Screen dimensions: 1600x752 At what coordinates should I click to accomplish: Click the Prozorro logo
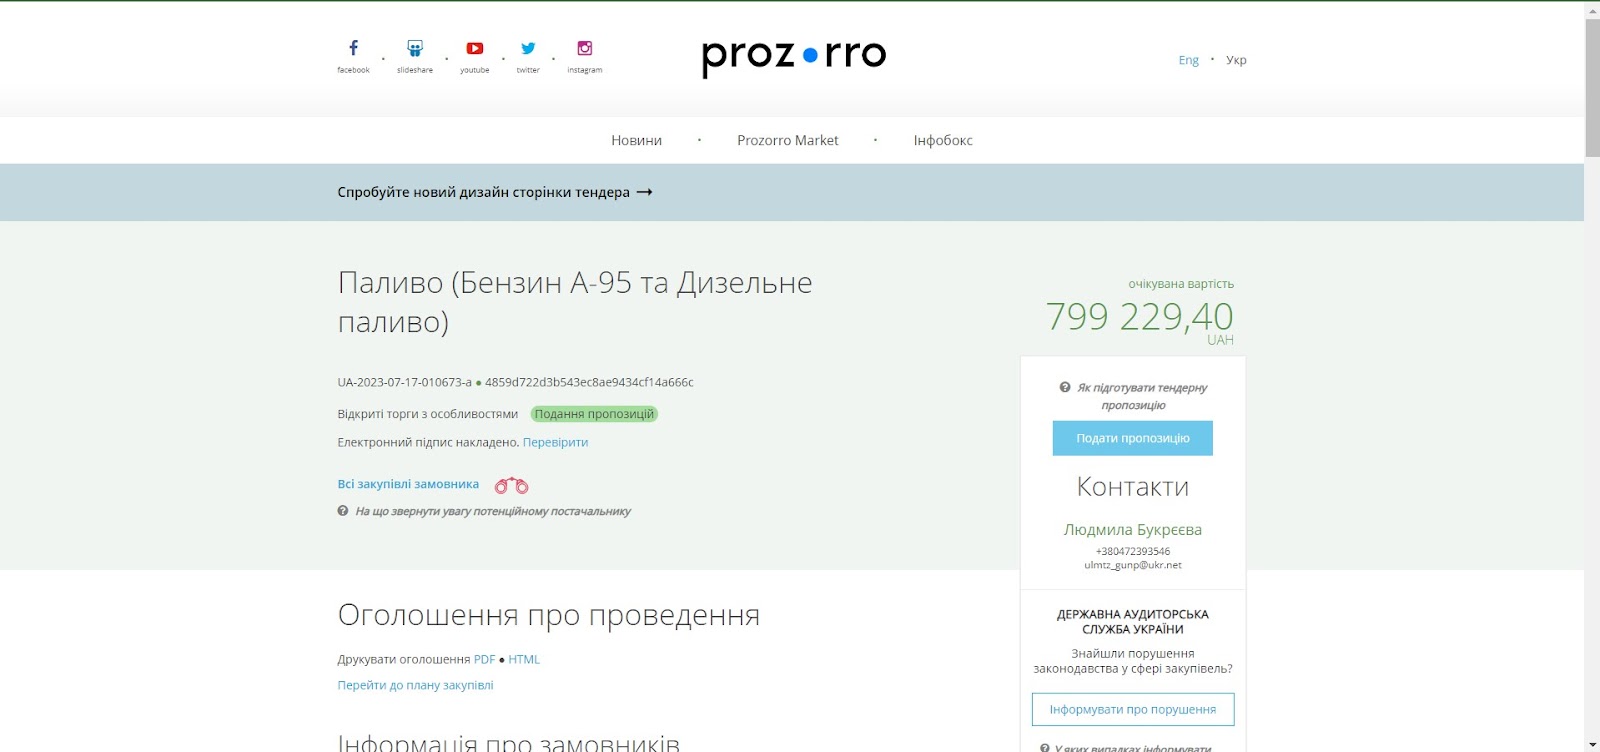tap(794, 56)
